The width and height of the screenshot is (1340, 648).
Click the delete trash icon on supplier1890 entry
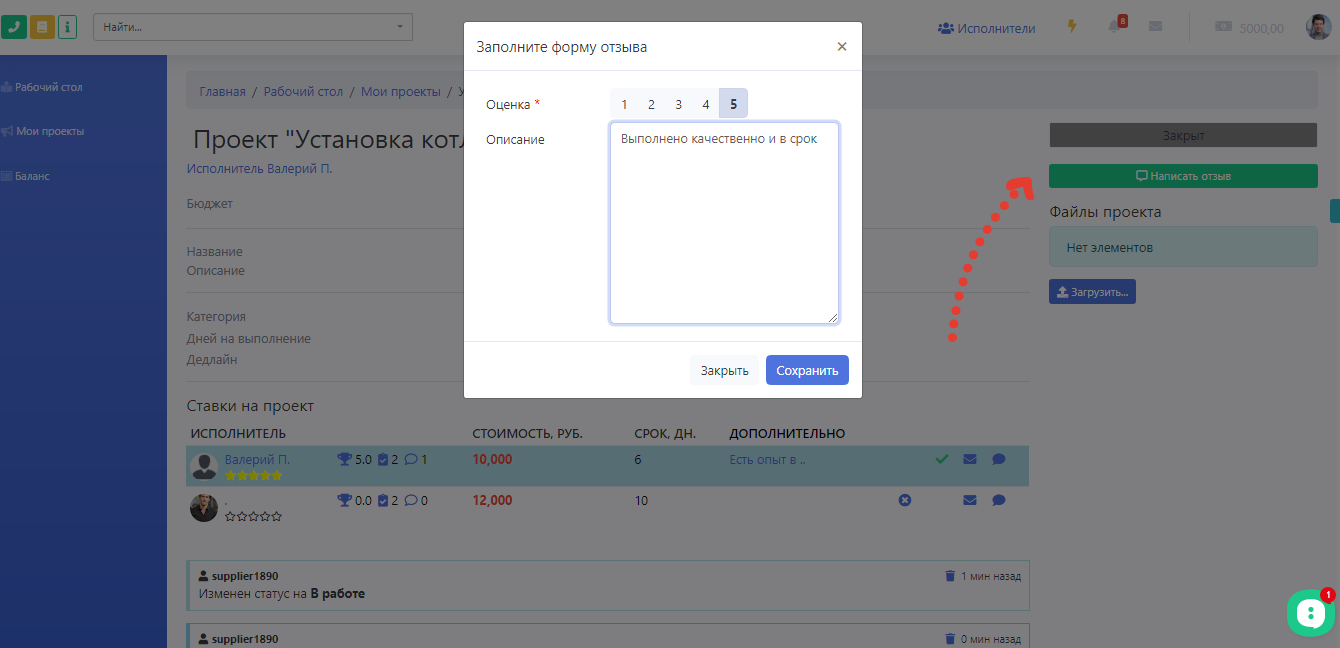coord(950,575)
